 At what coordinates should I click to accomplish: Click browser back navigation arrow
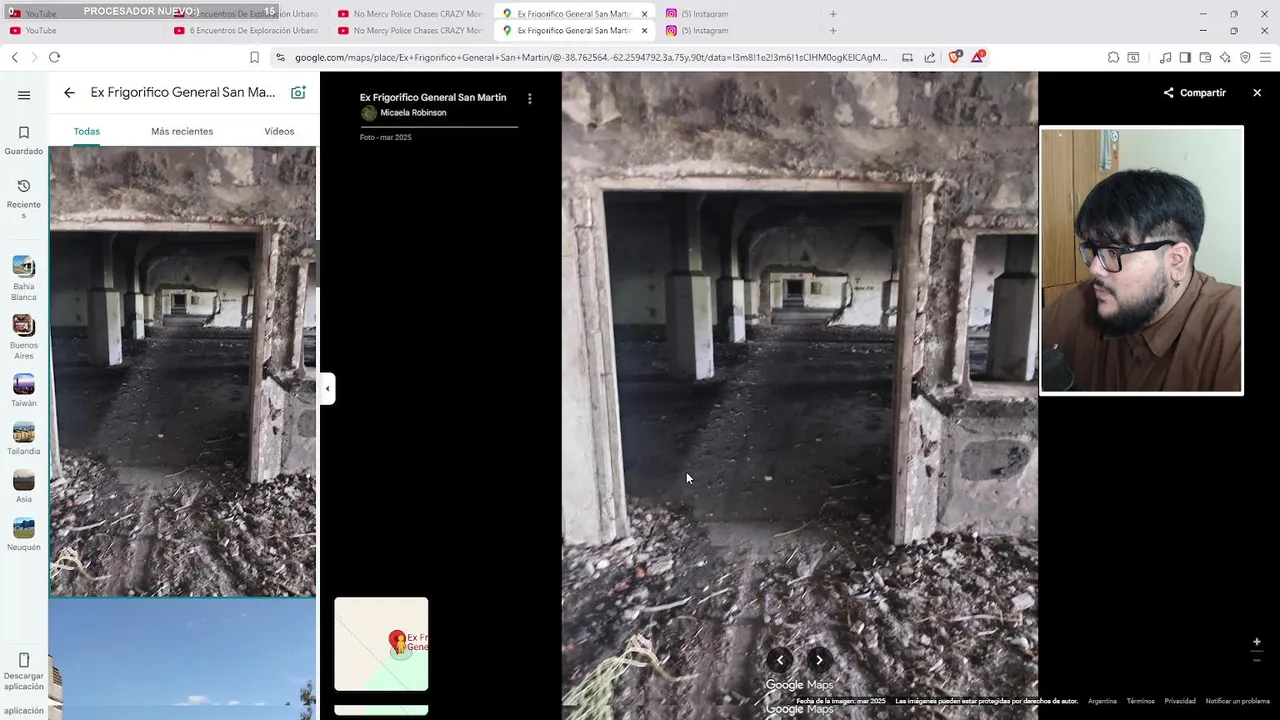[15, 57]
